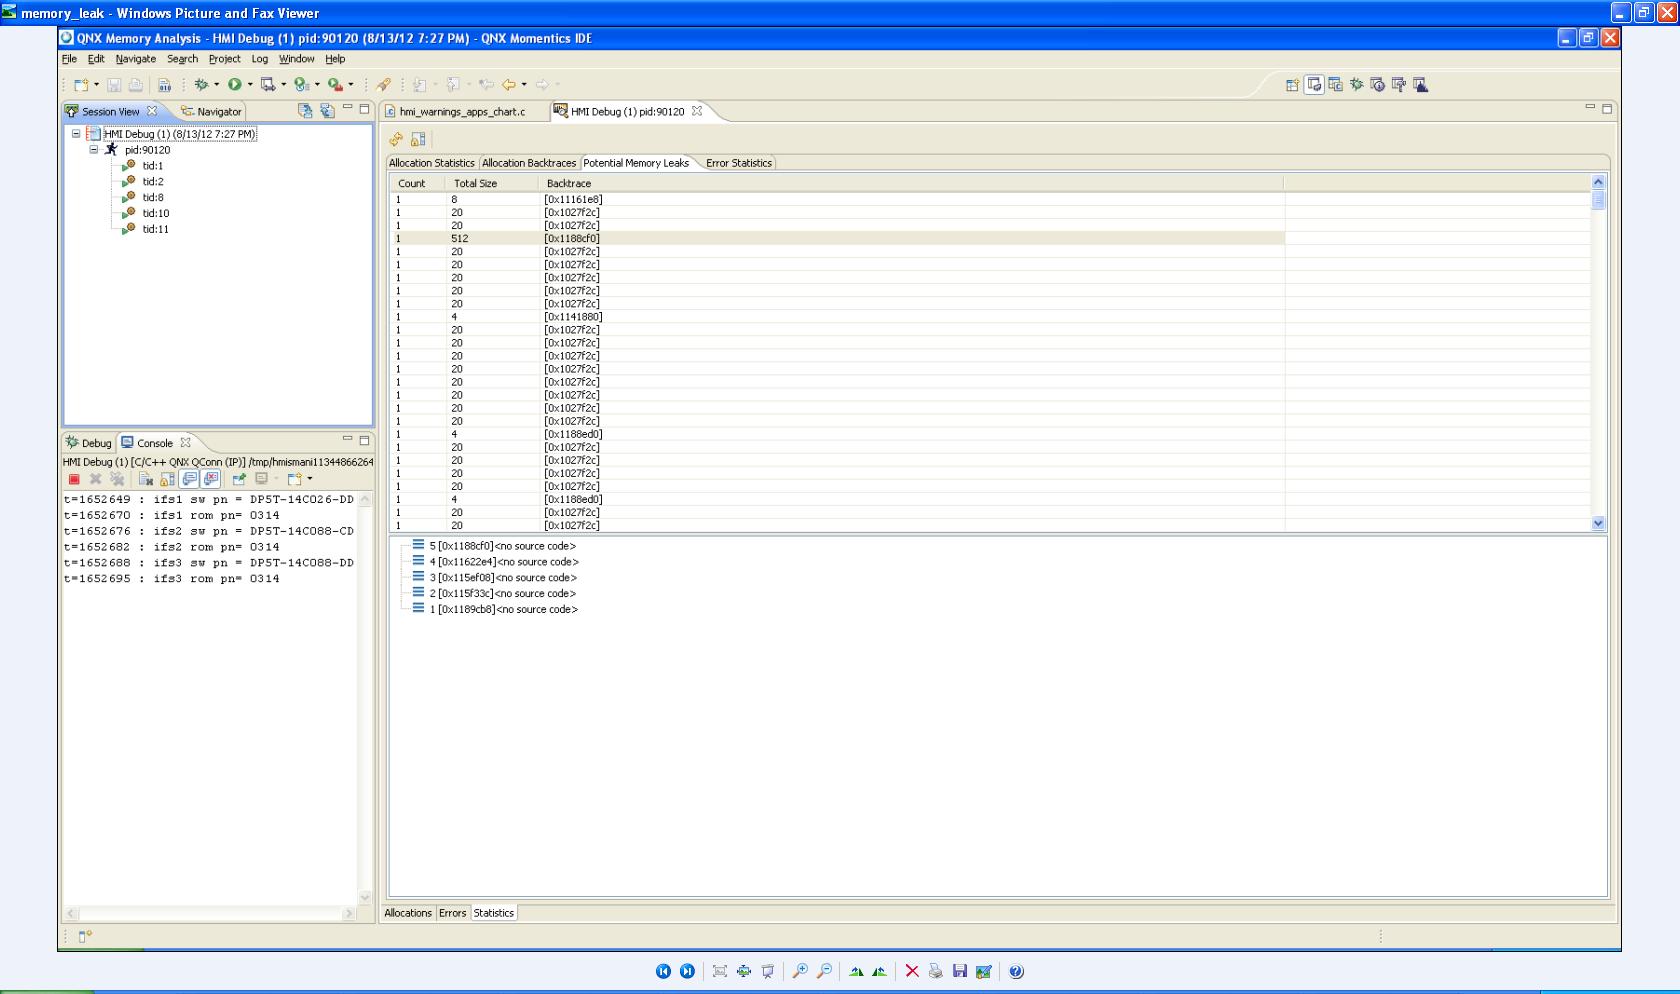Click the binary file icon in main toolbar
This screenshot has height=994, width=1680.
click(x=164, y=85)
